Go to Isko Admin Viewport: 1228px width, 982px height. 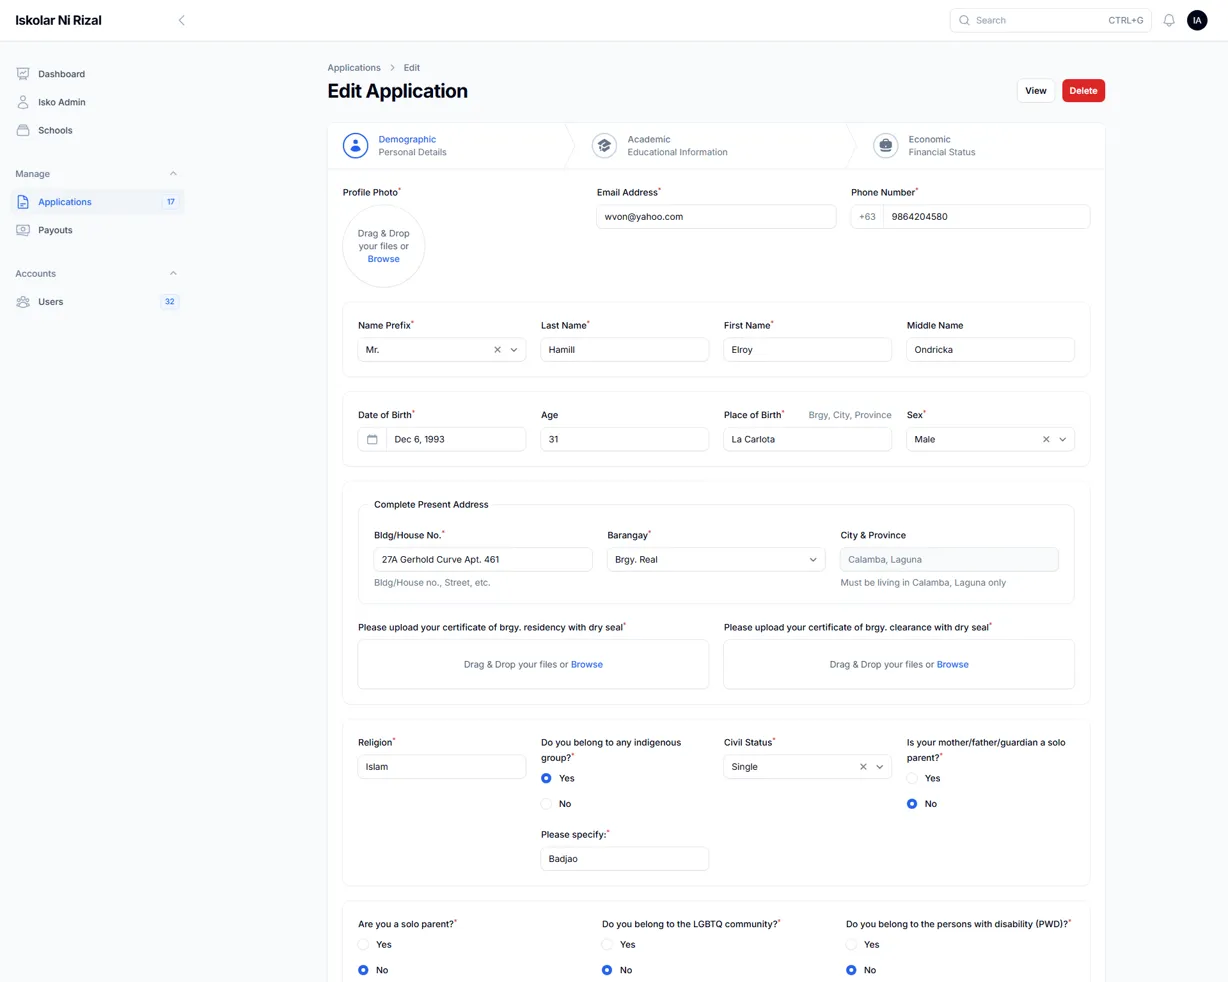pyautogui.click(x=97, y=102)
